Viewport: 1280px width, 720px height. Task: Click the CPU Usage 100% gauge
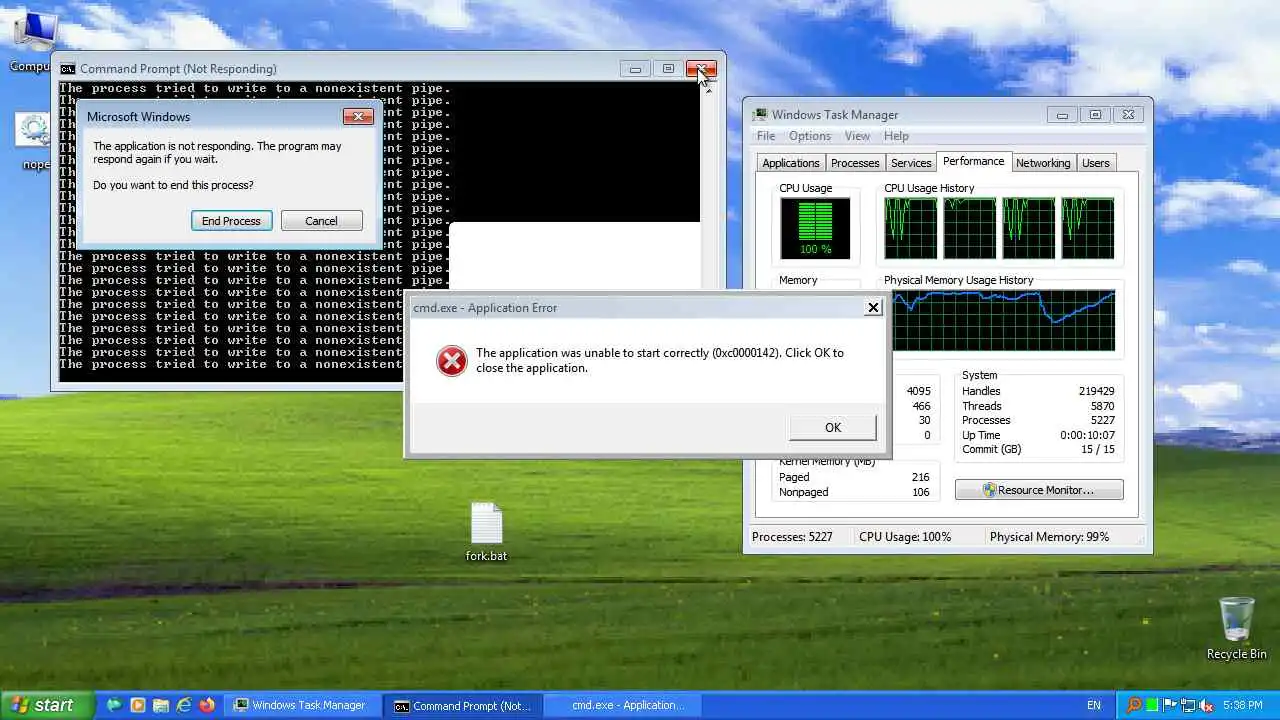(x=815, y=229)
